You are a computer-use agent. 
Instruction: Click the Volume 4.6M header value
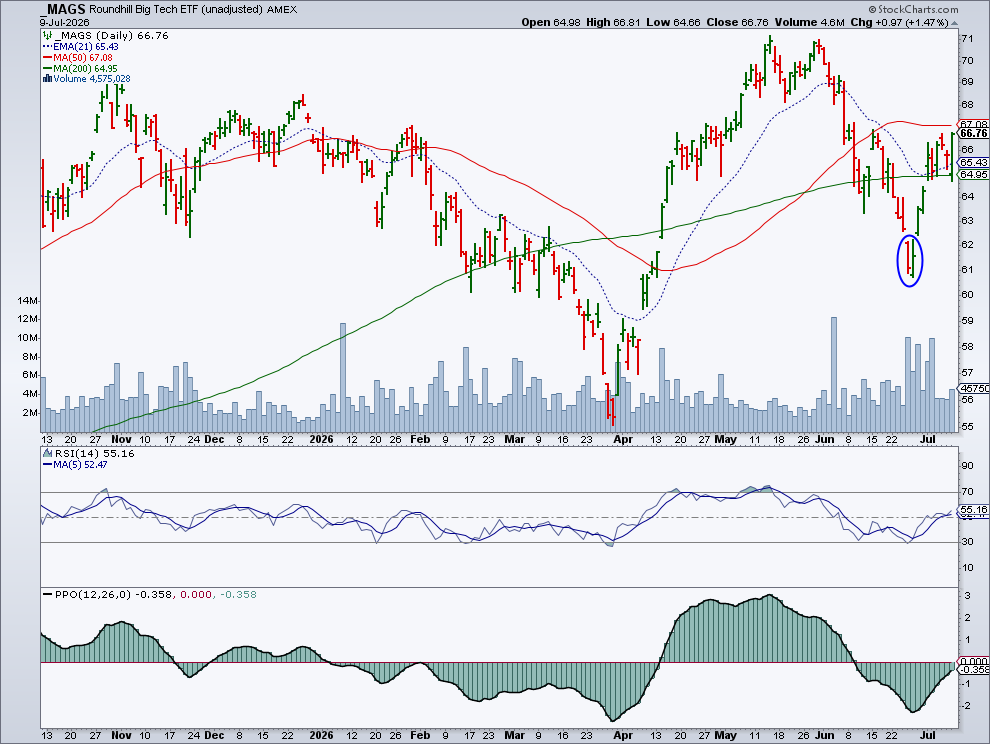point(809,22)
